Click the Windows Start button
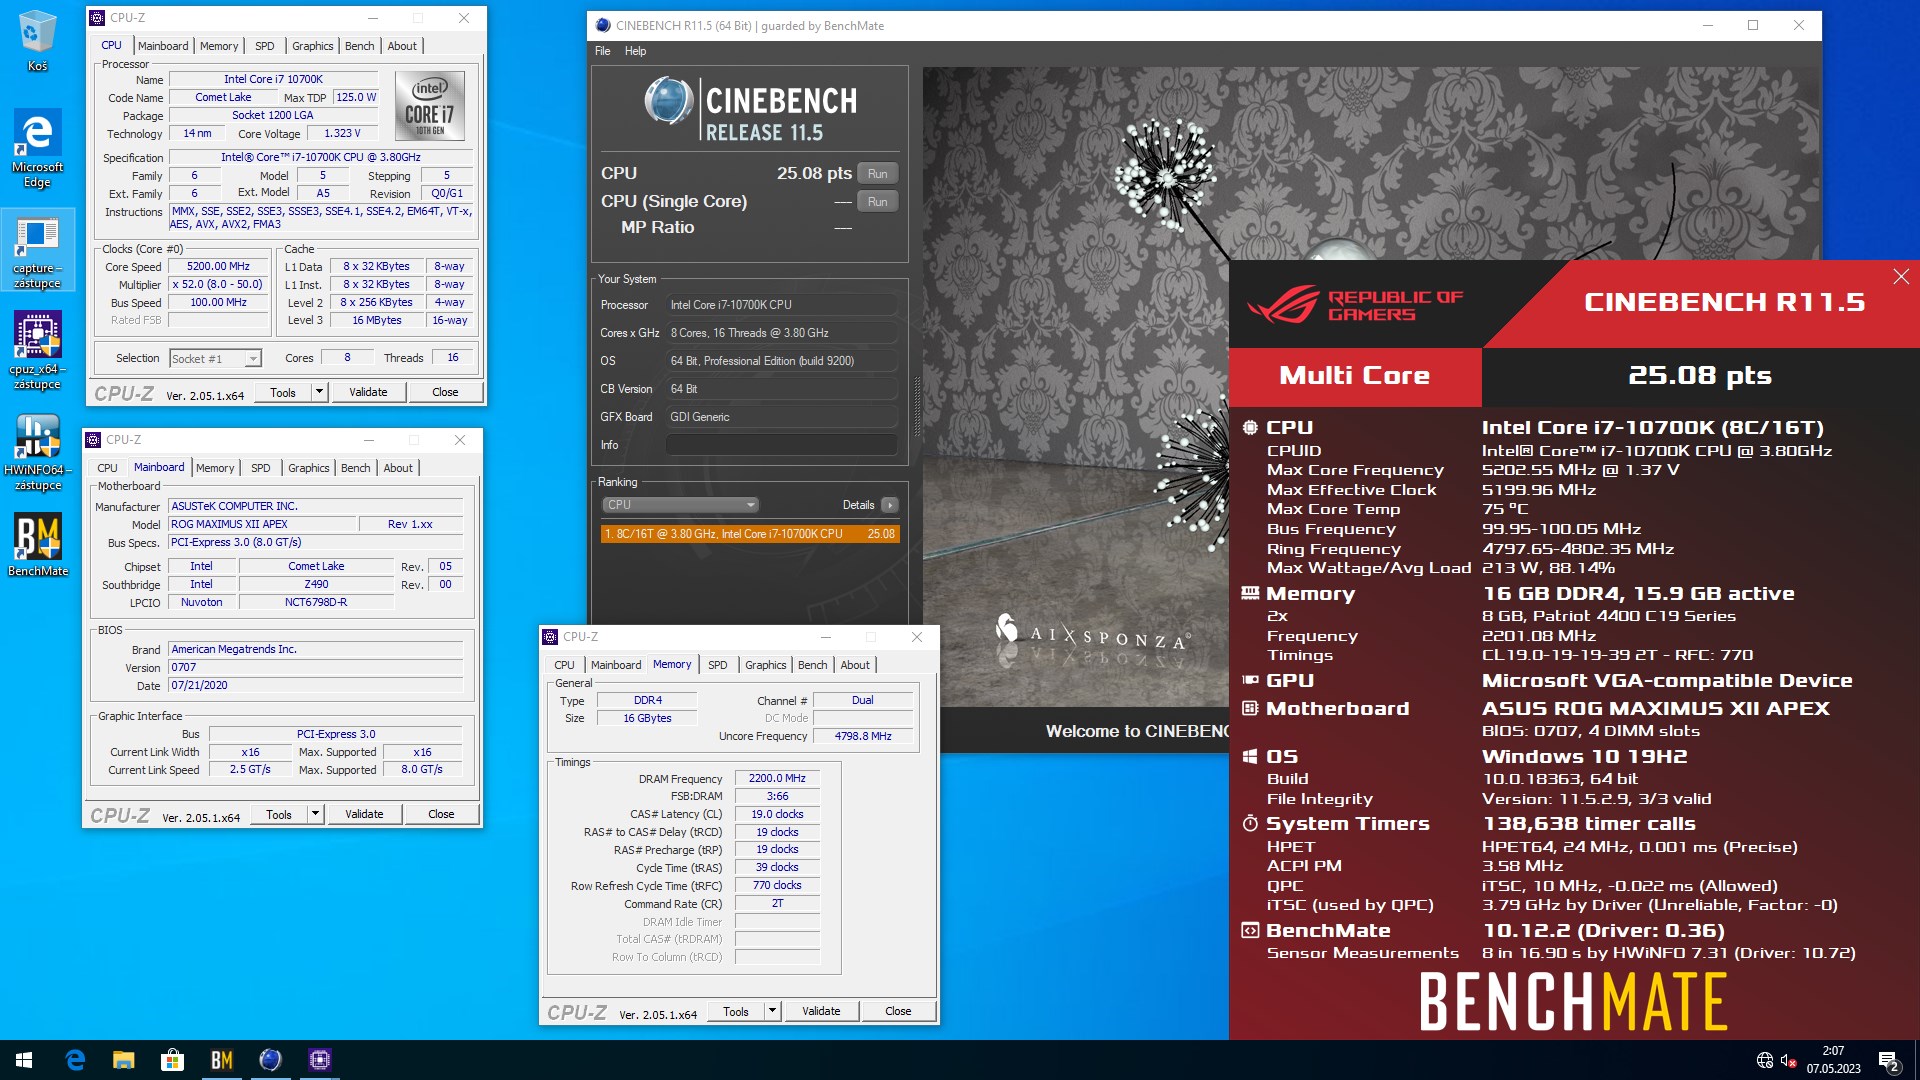The image size is (1920, 1080). pyautogui.click(x=24, y=1060)
